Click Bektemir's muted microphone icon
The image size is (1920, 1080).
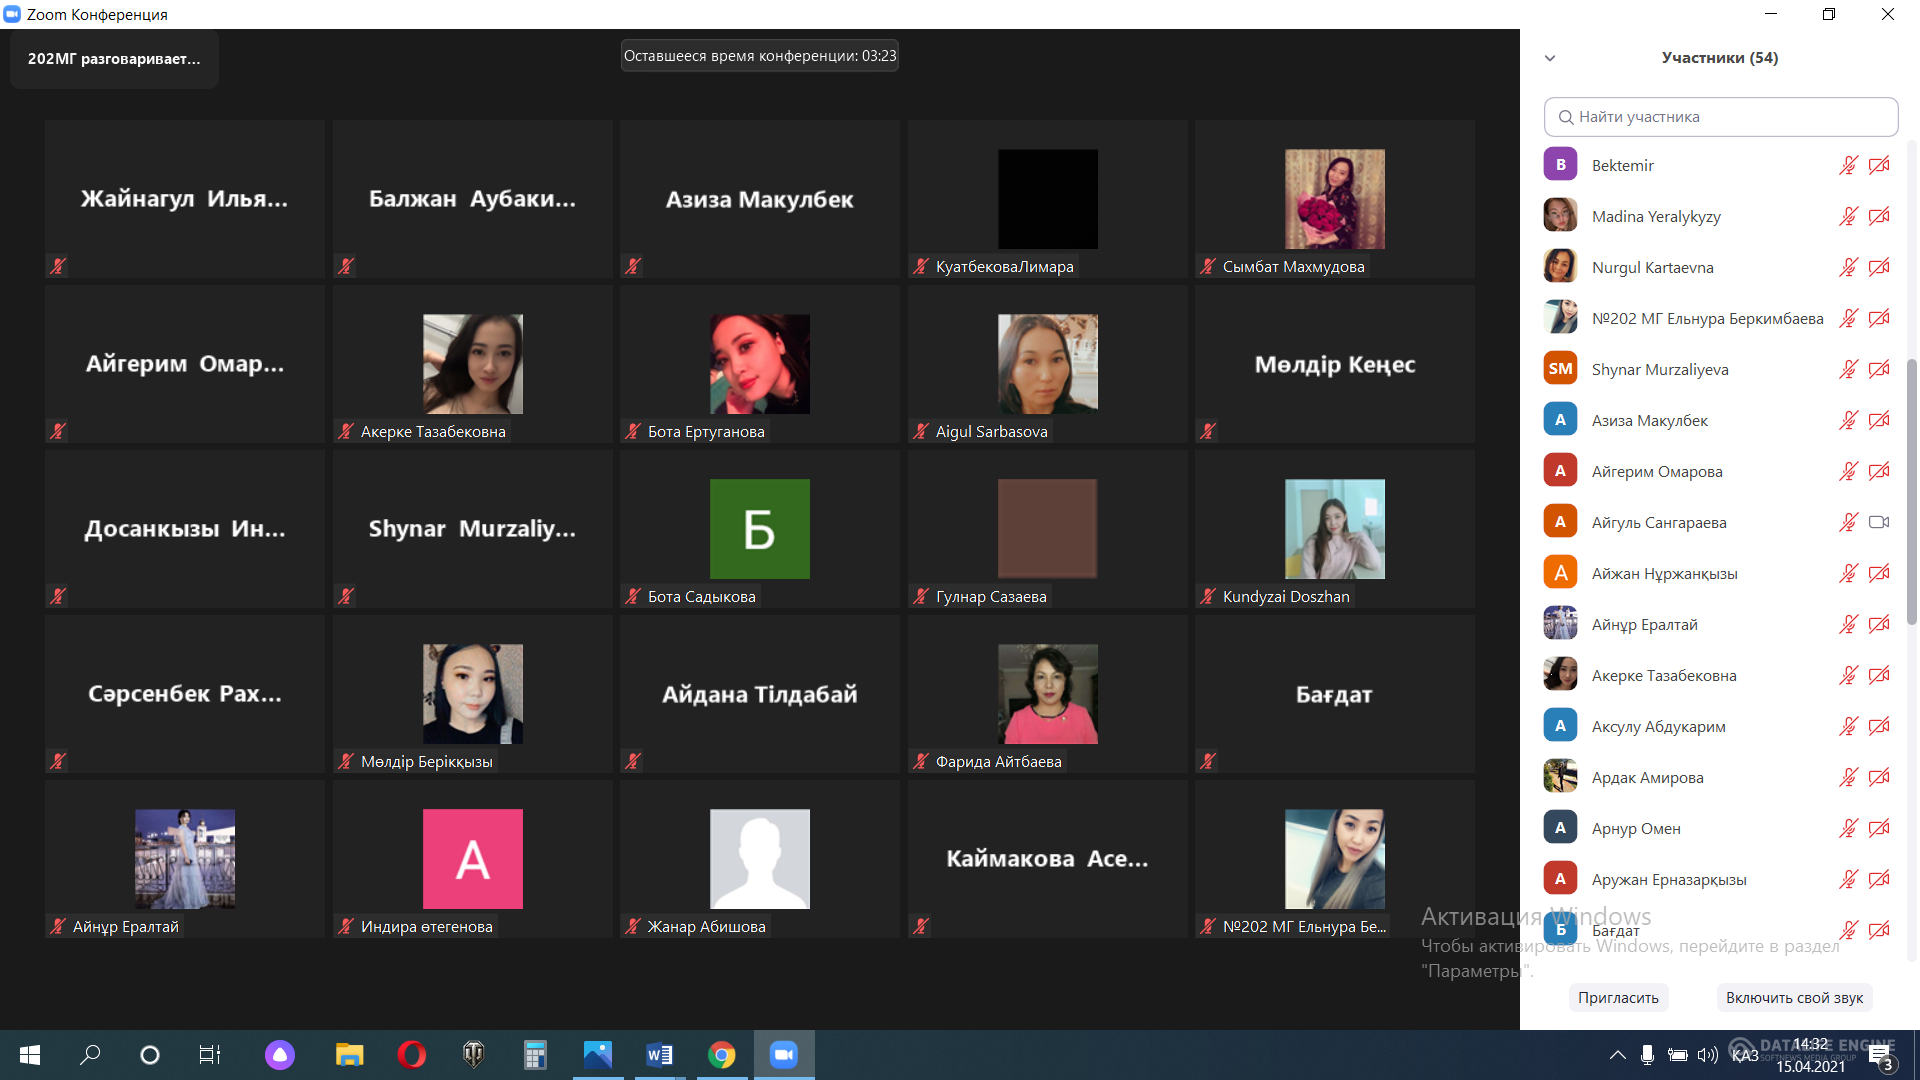pyautogui.click(x=1848, y=165)
